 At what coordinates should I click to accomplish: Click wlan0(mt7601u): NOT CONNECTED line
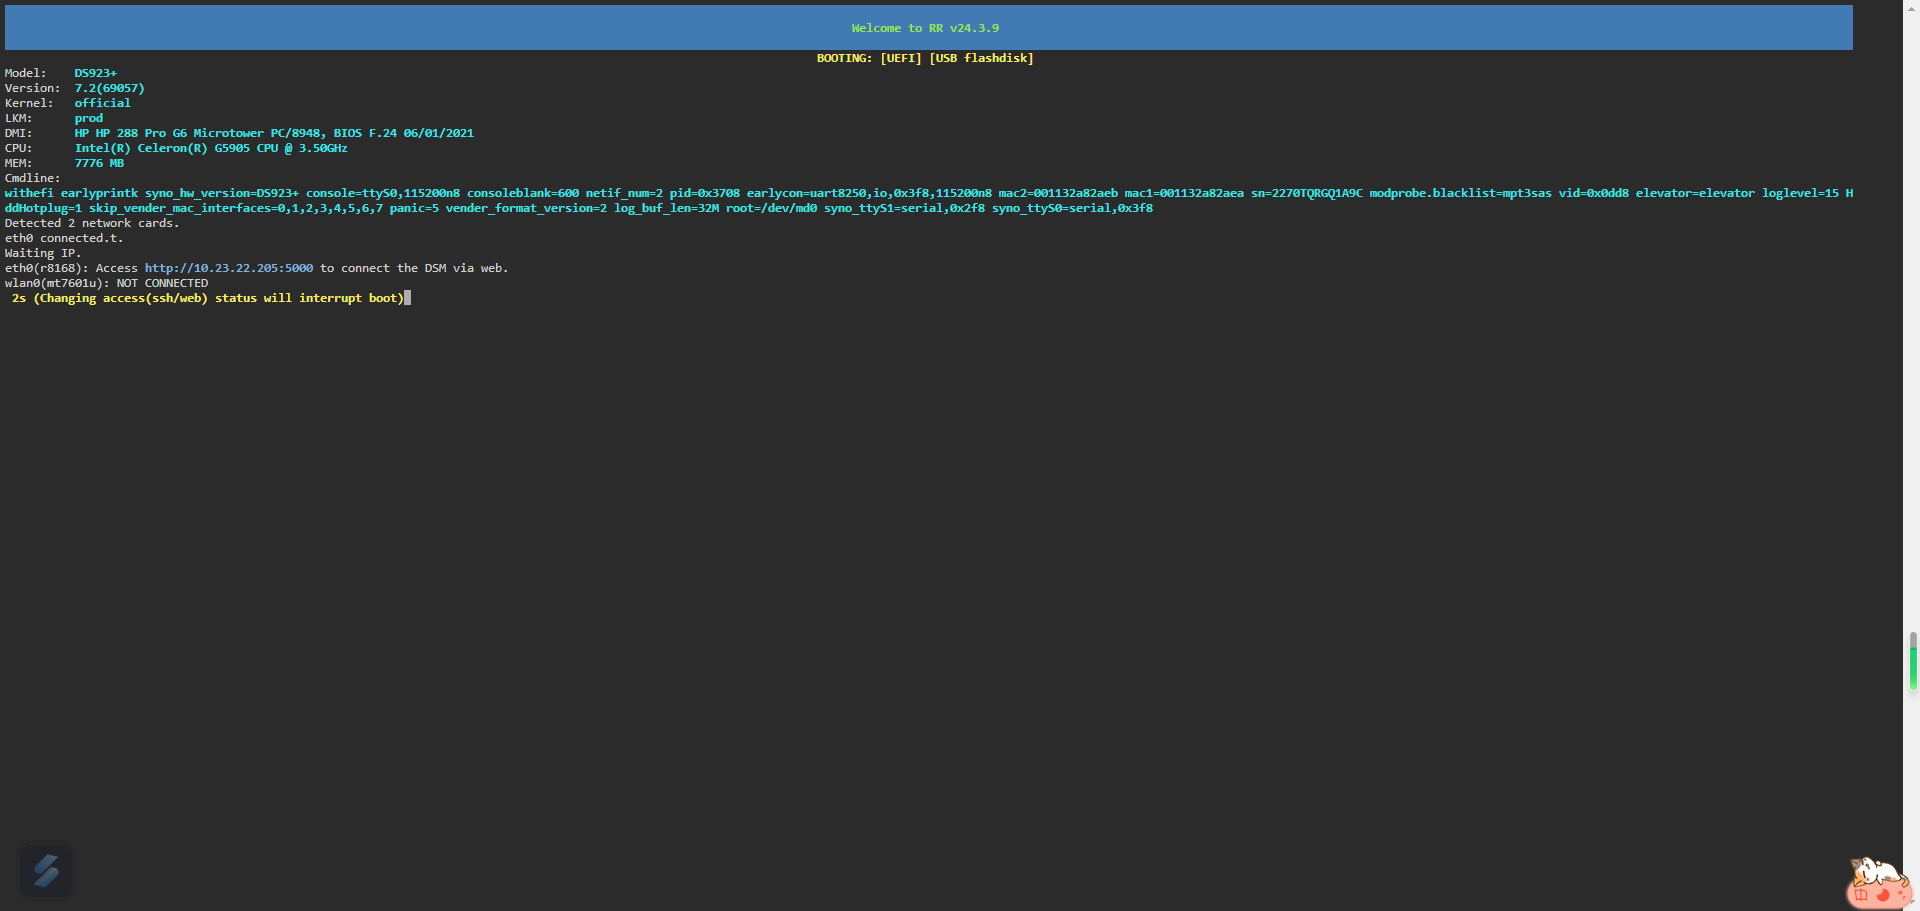click(106, 283)
